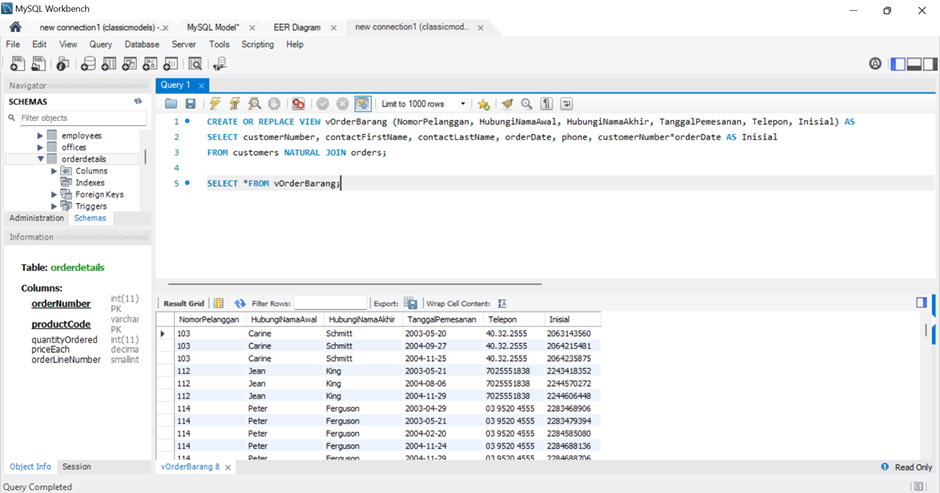Sort by the TanggalPemesanan column header
Viewport: 940px width, 493px height.
442,320
